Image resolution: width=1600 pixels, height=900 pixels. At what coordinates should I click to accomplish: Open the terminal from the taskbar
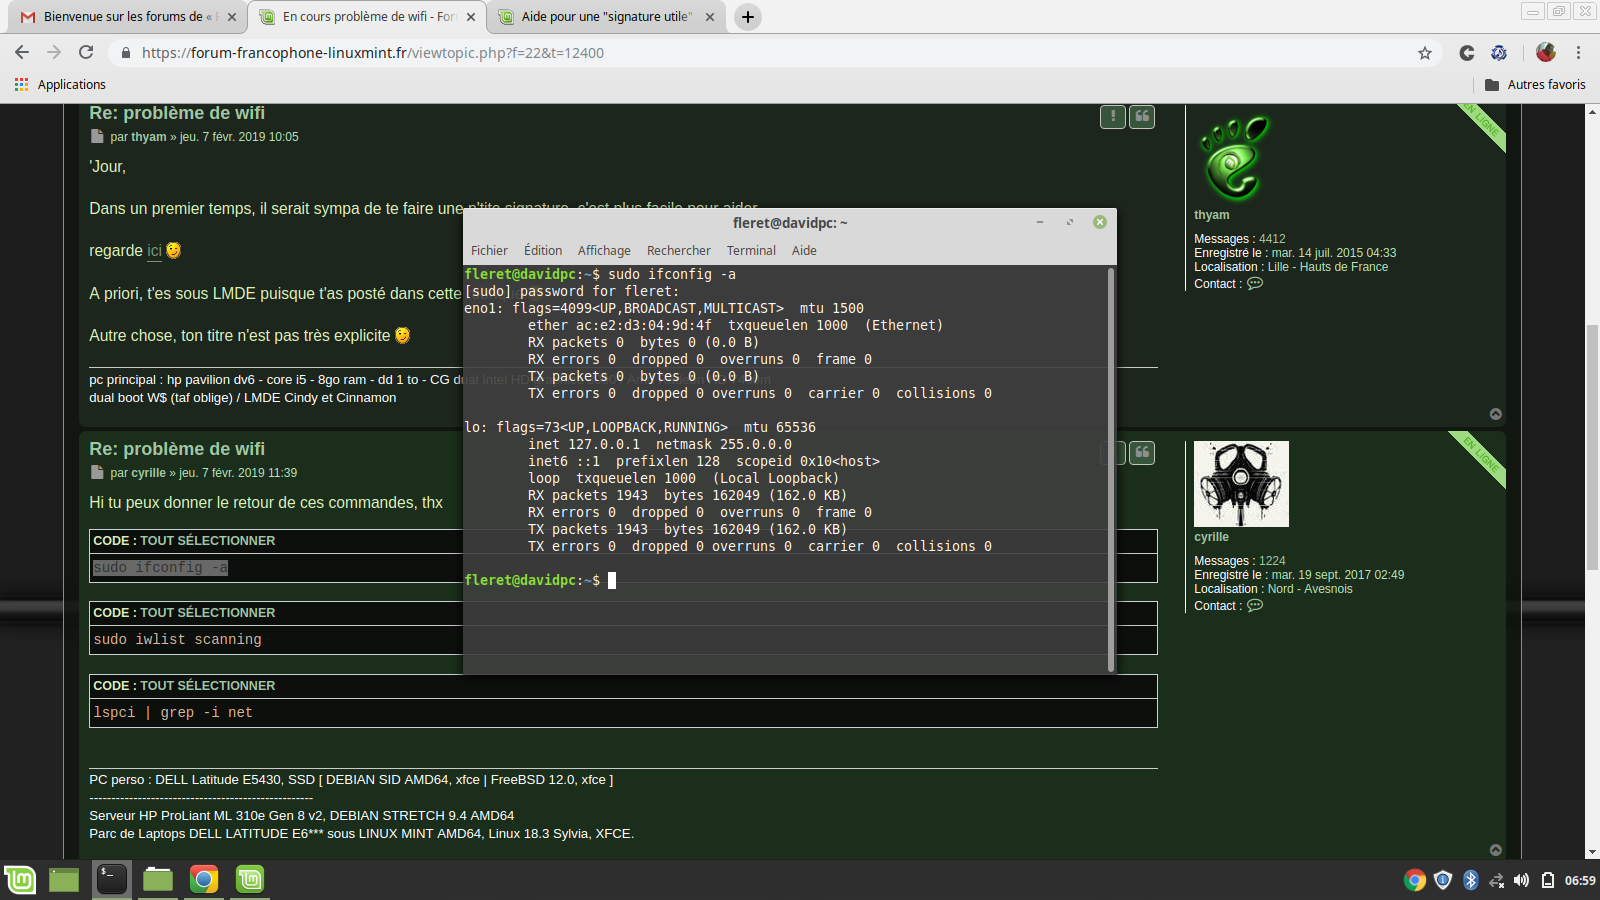(111, 879)
